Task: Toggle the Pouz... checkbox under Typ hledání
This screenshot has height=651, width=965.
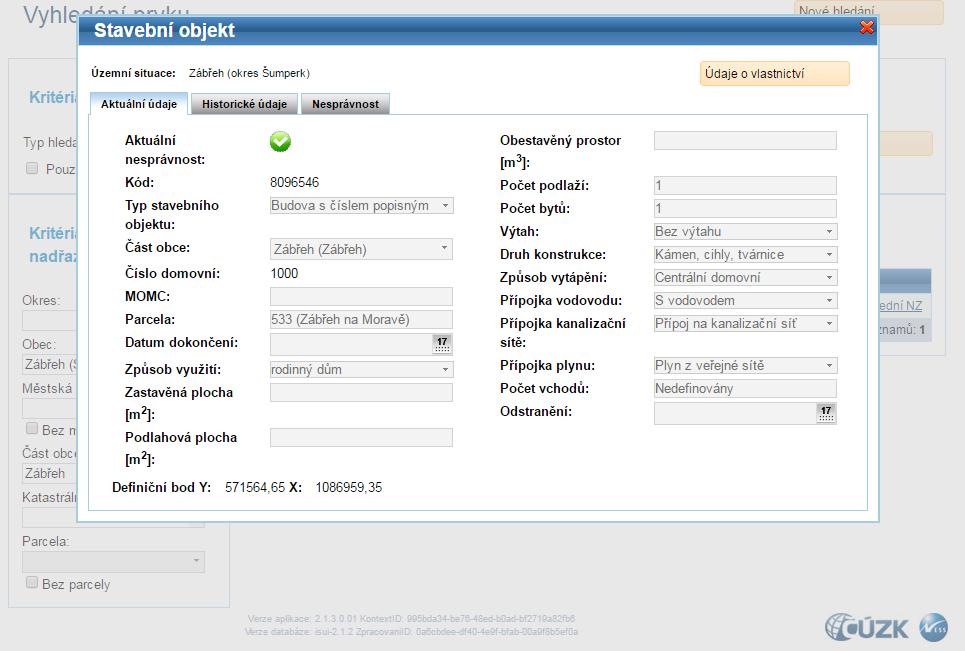Action: click(x=31, y=168)
